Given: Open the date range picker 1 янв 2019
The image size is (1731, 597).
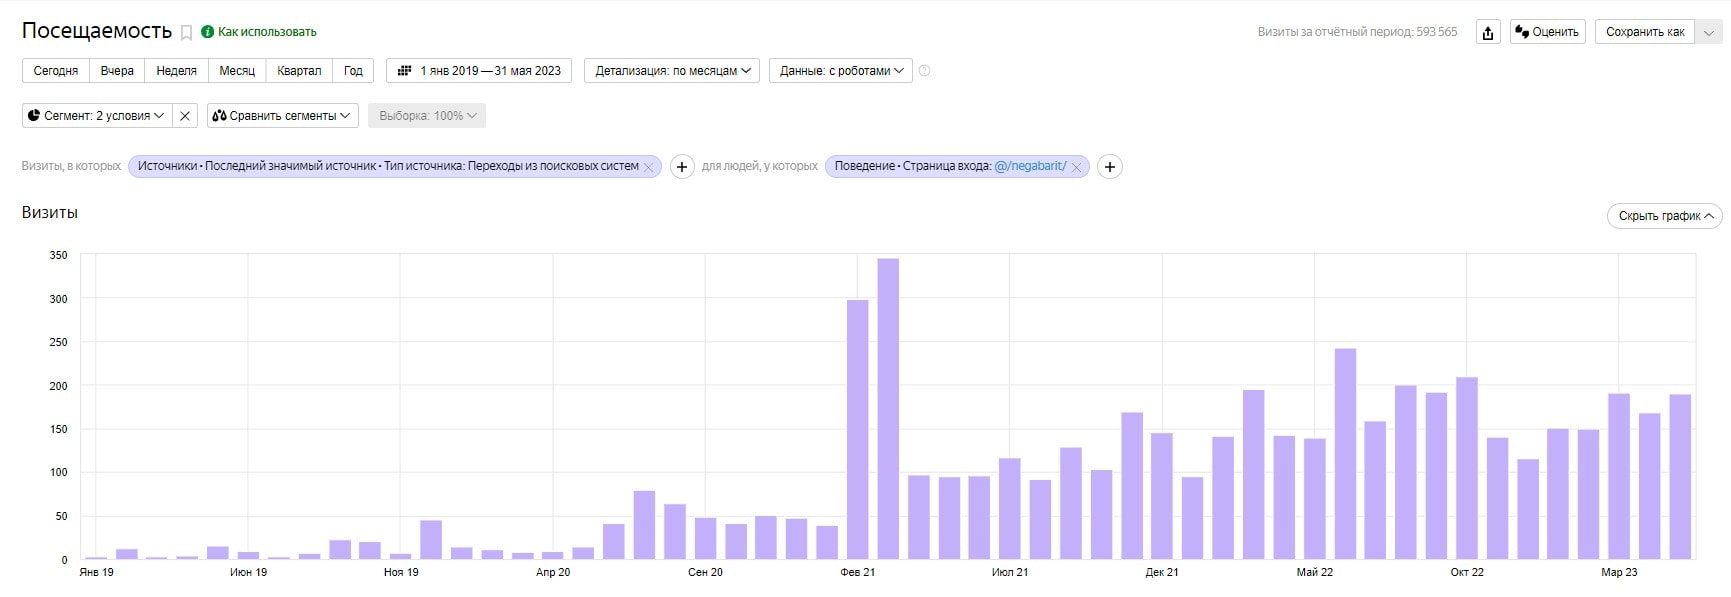Looking at the screenshot, I should click(x=479, y=71).
